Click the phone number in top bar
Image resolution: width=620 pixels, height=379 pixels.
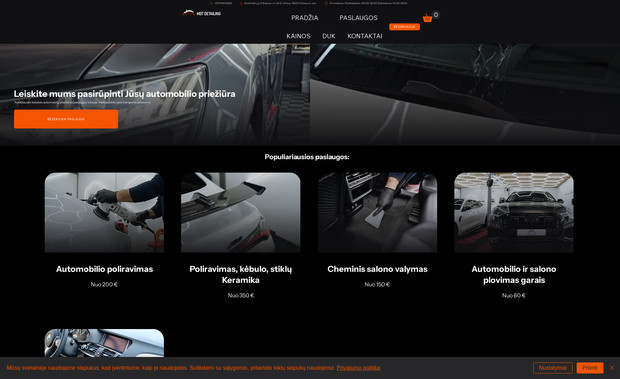pos(223,3)
